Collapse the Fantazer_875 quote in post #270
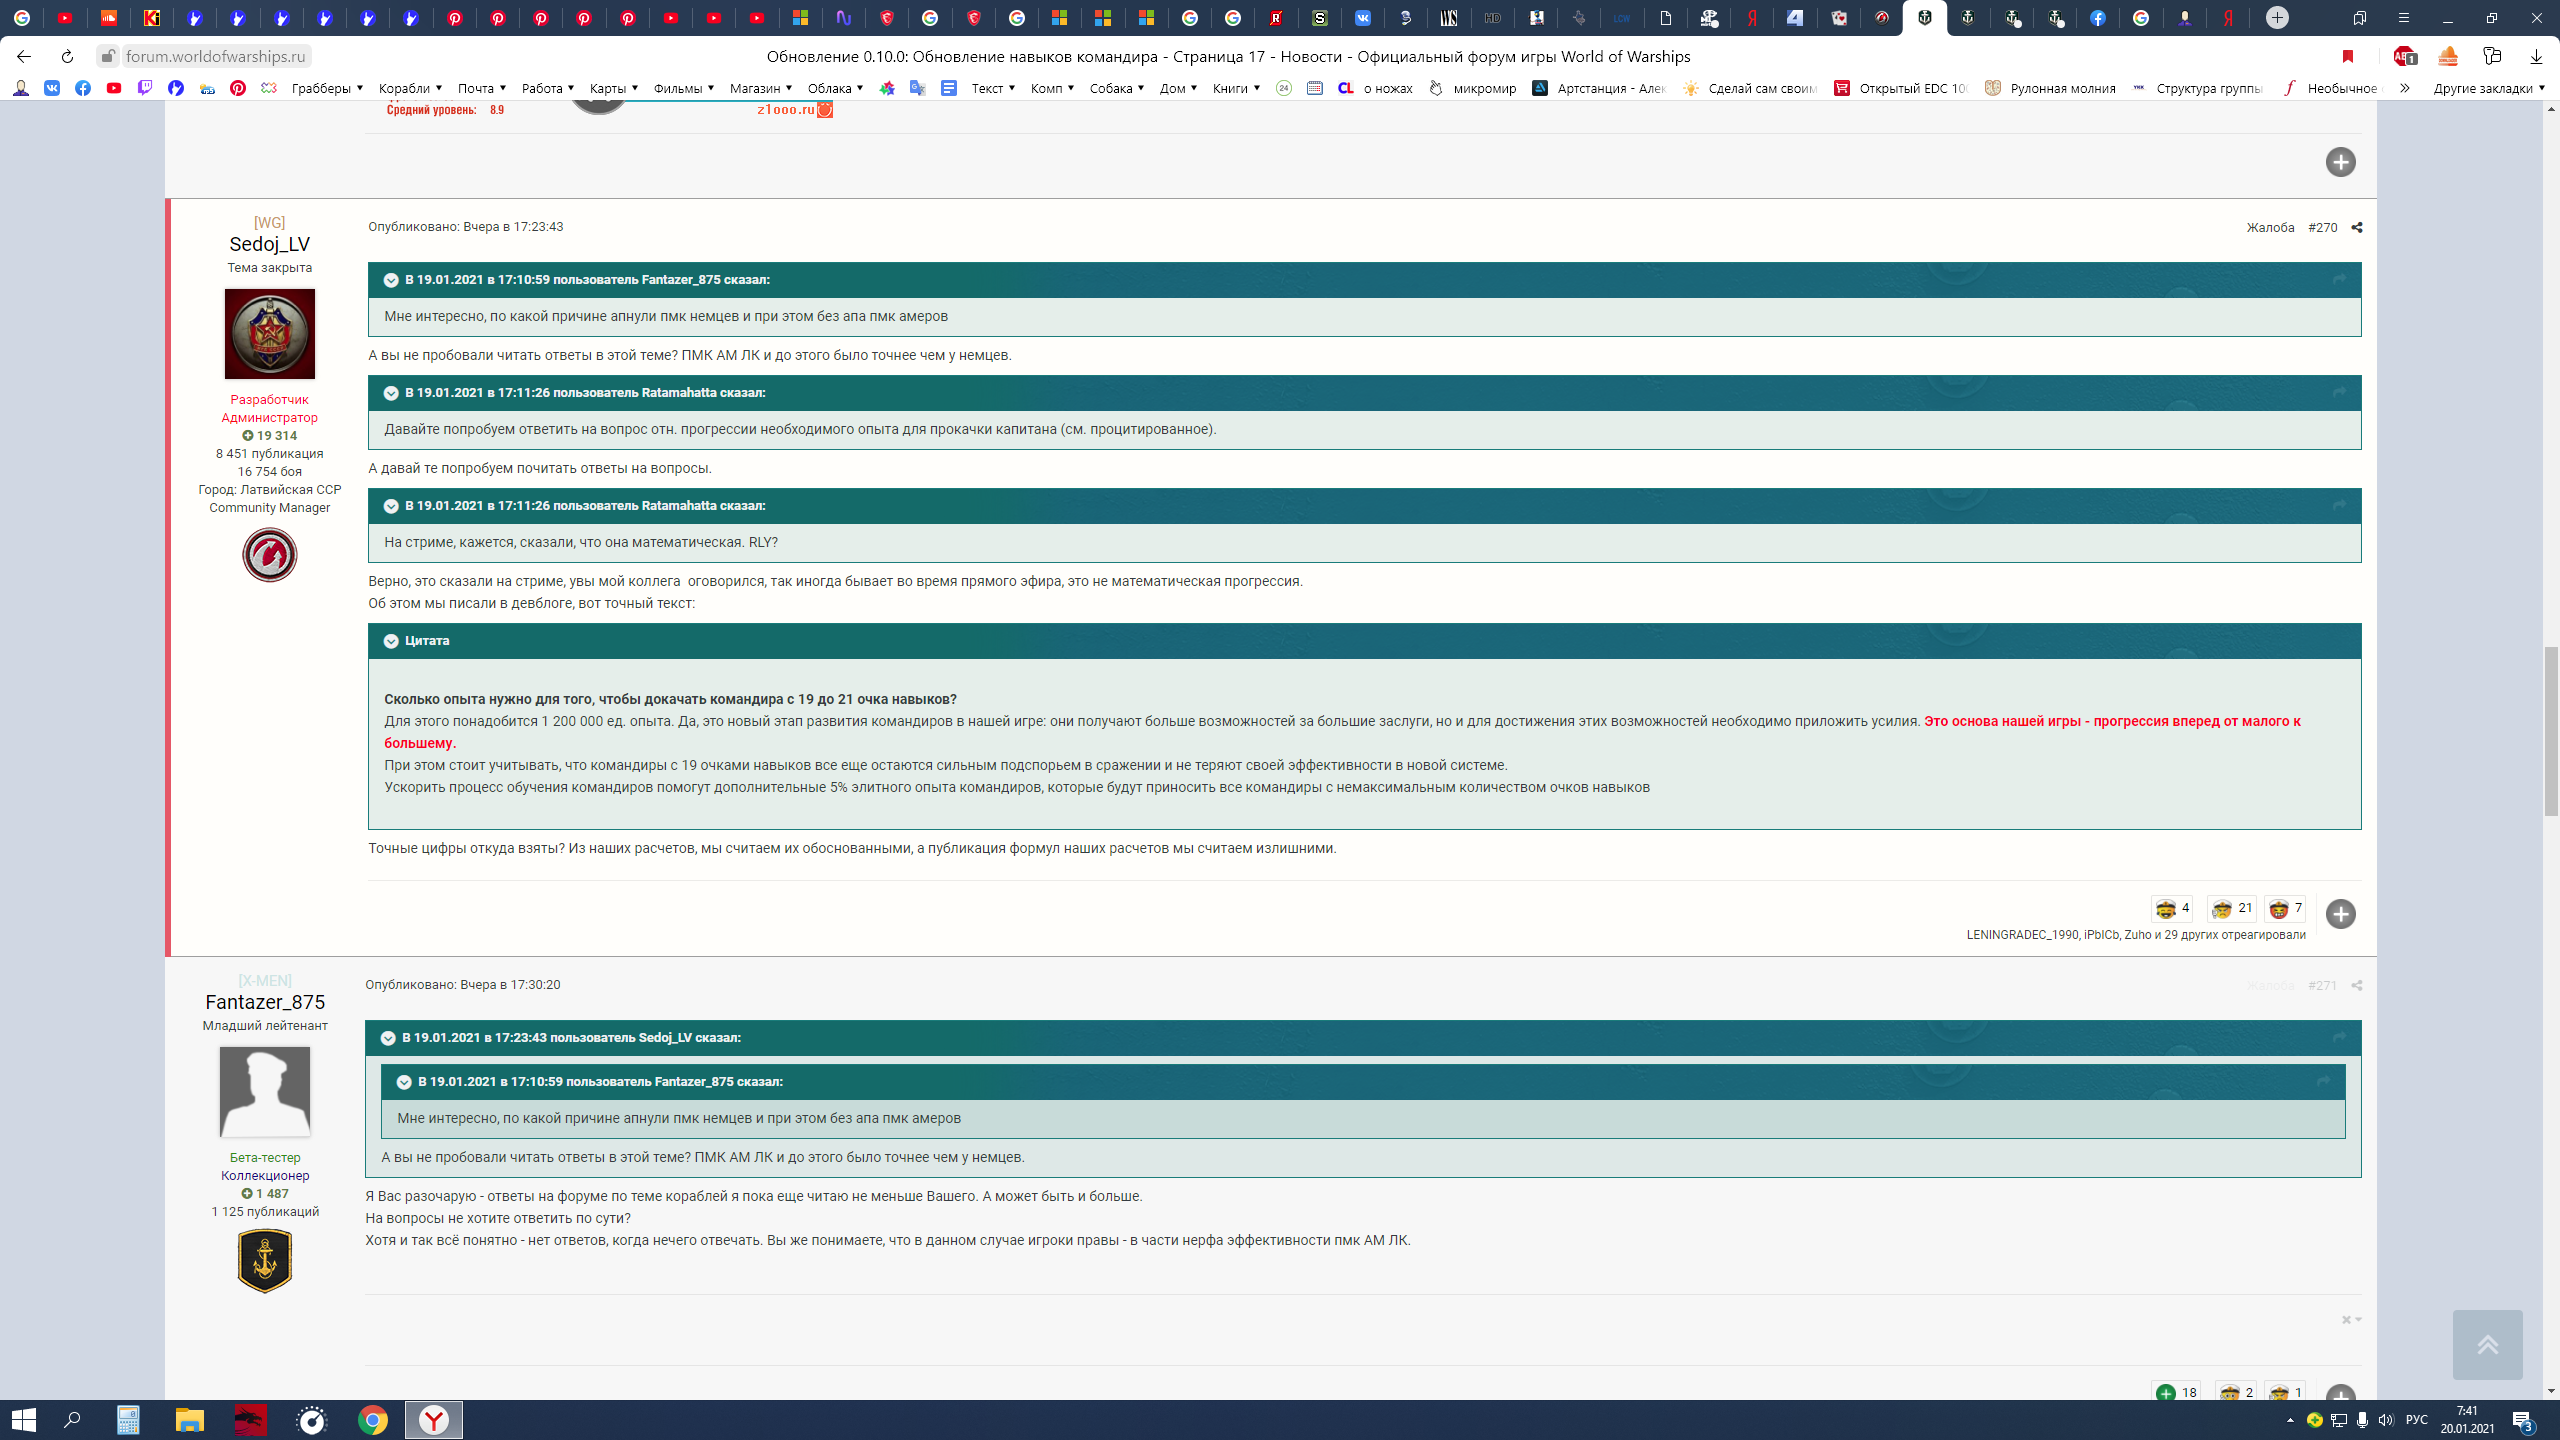The image size is (2560, 1440). [391, 280]
